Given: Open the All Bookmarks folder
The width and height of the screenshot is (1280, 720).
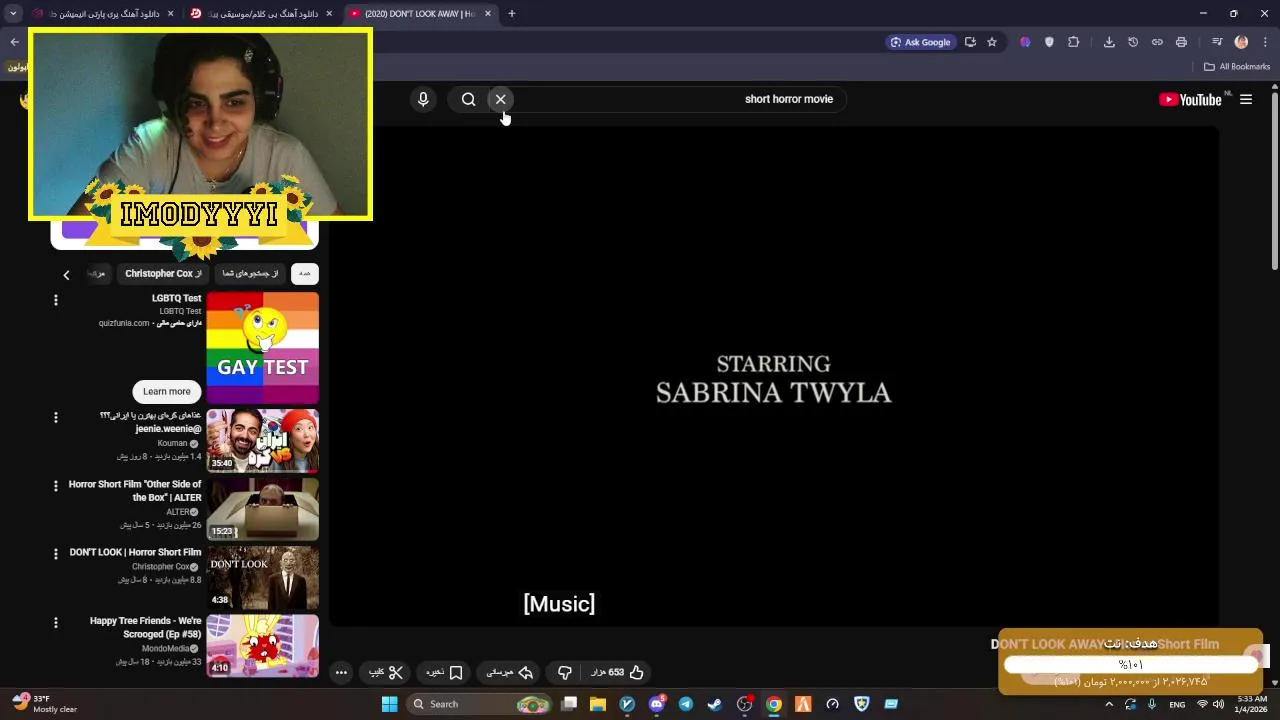Looking at the screenshot, I should pos(1237,67).
